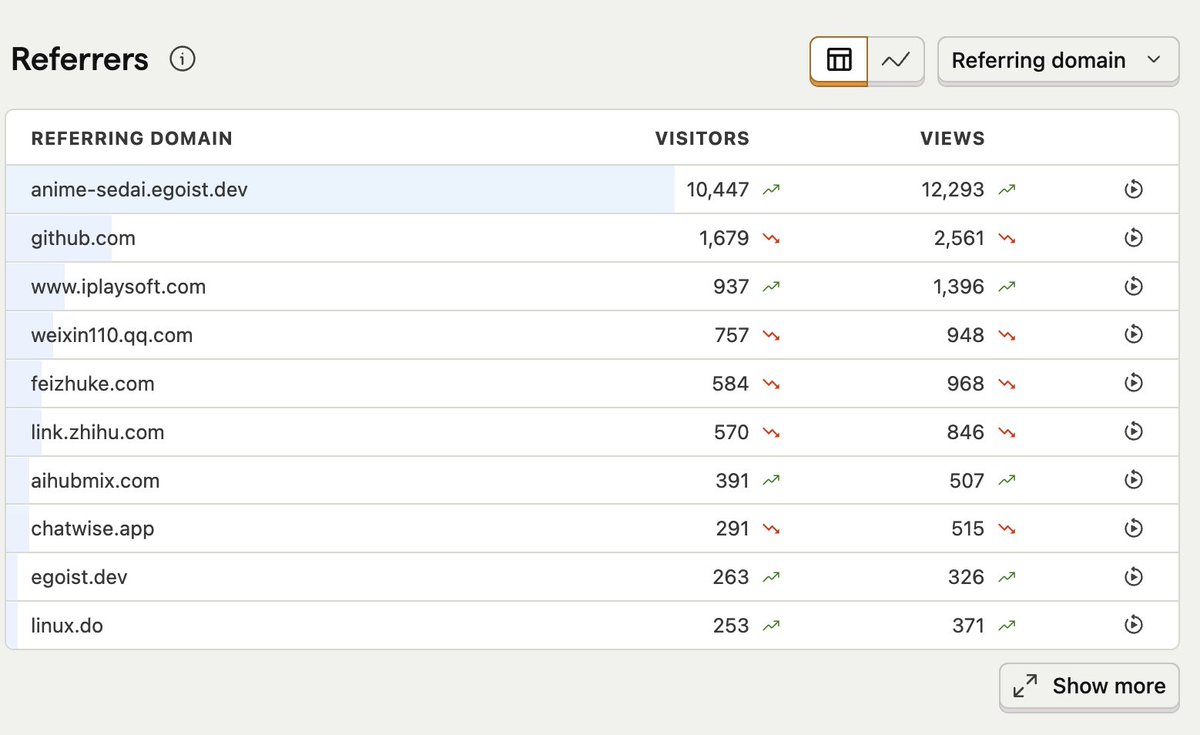
Task: Click the REFERRING DOMAIN column header
Action: (132, 138)
